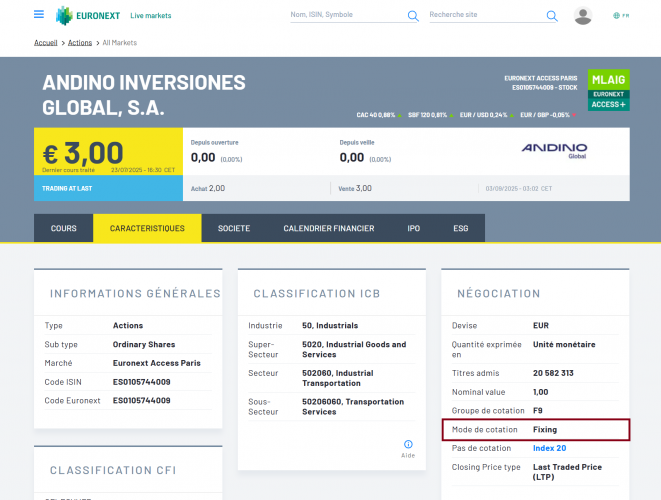Open the hamburger menu icon
Screen dimensions: 661x500
click(39, 15)
